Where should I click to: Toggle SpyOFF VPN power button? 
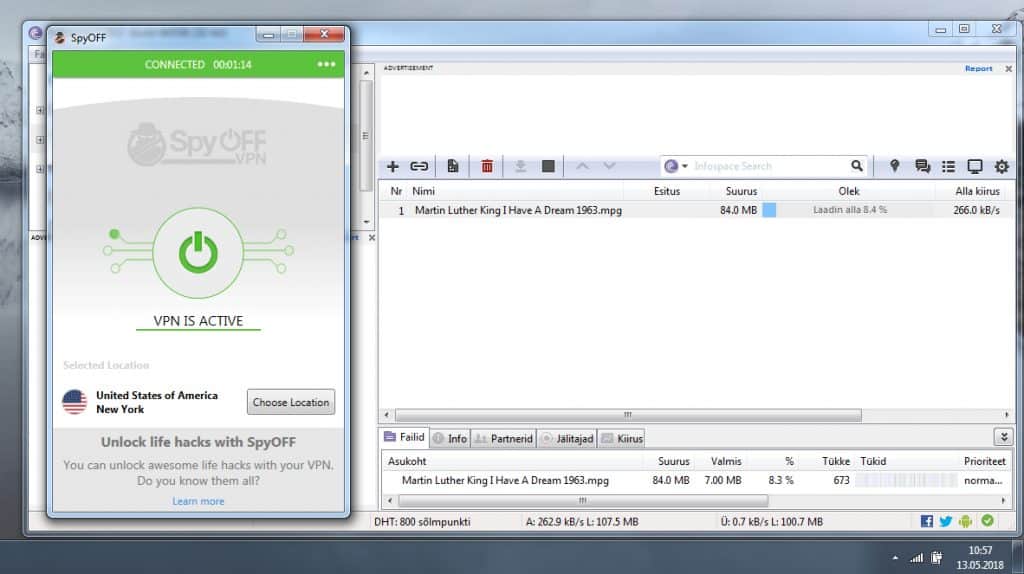click(199, 253)
